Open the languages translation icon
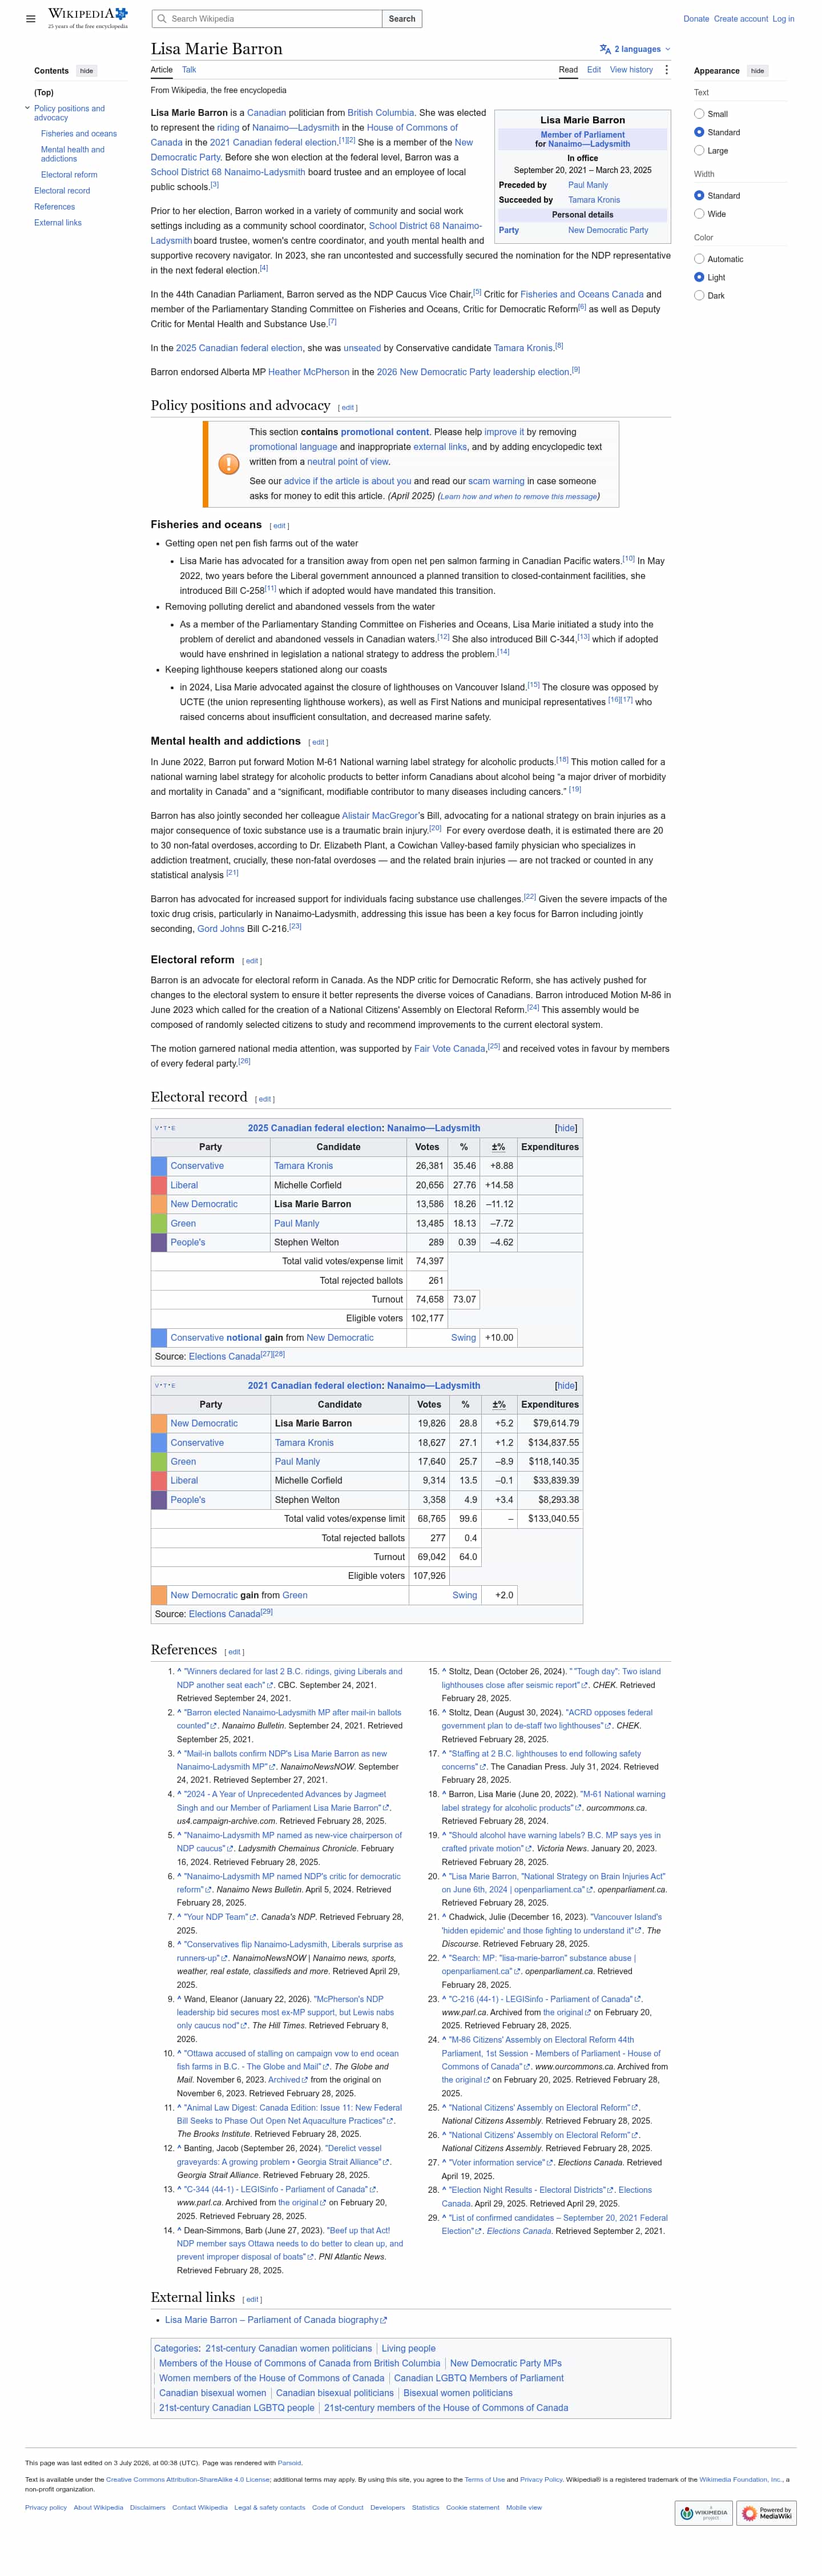This screenshot has height=2576, width=822. click(x=605, y=49)
